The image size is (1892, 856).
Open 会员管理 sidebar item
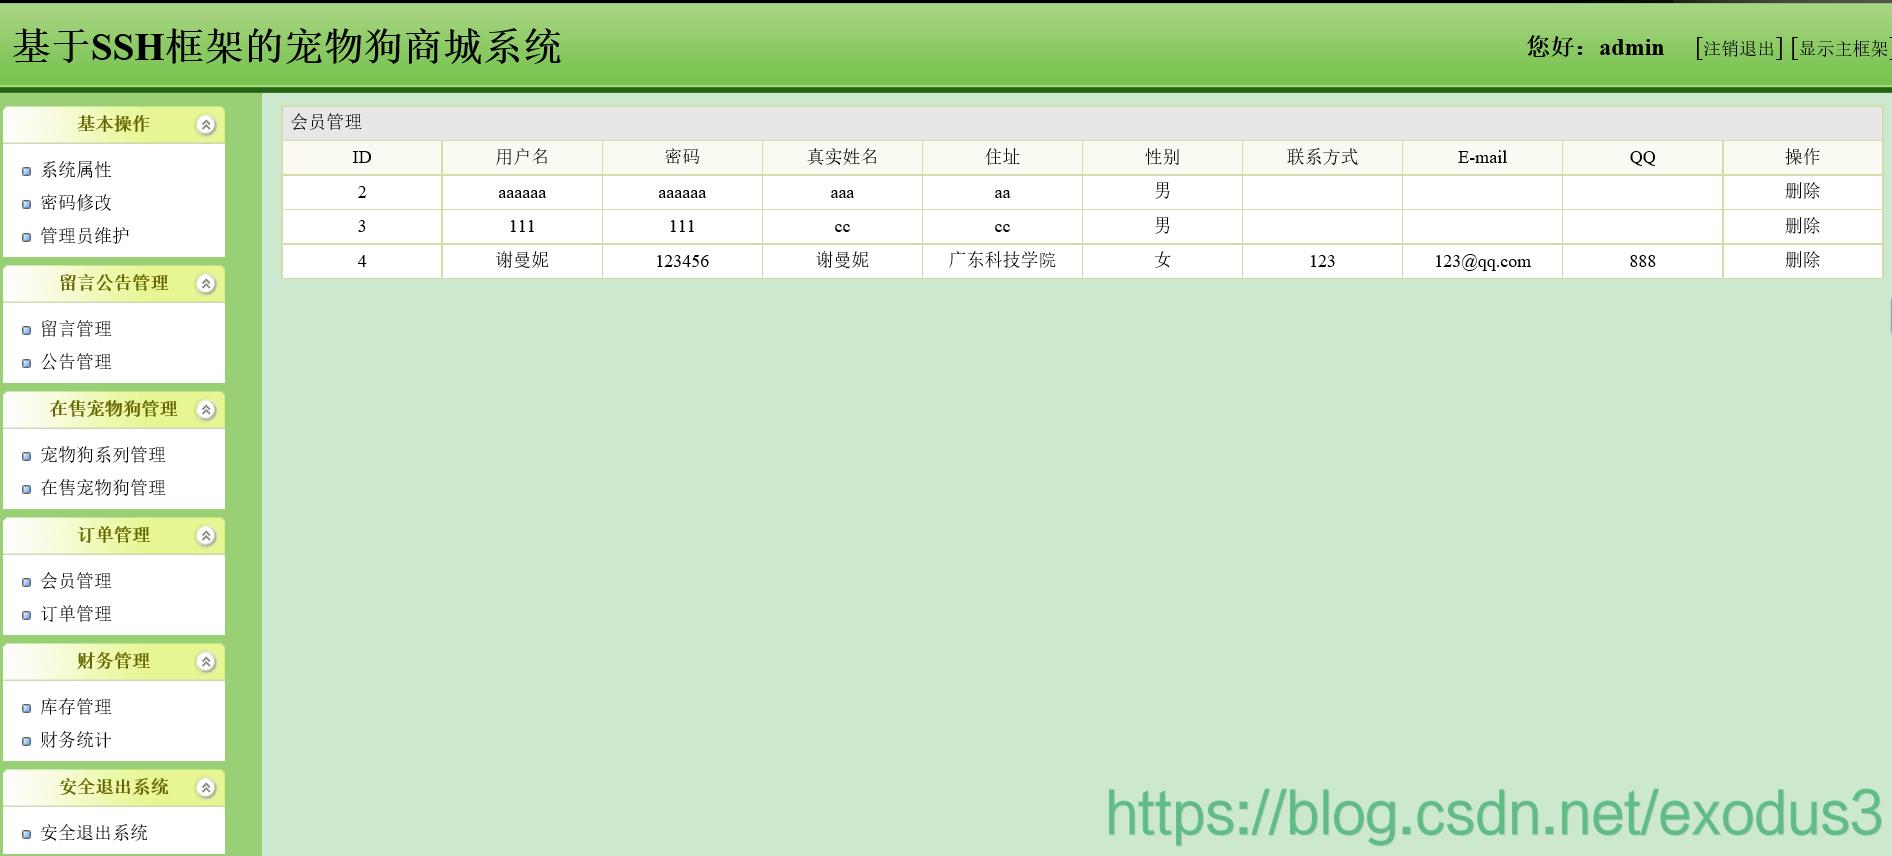[x=76, y=581]
